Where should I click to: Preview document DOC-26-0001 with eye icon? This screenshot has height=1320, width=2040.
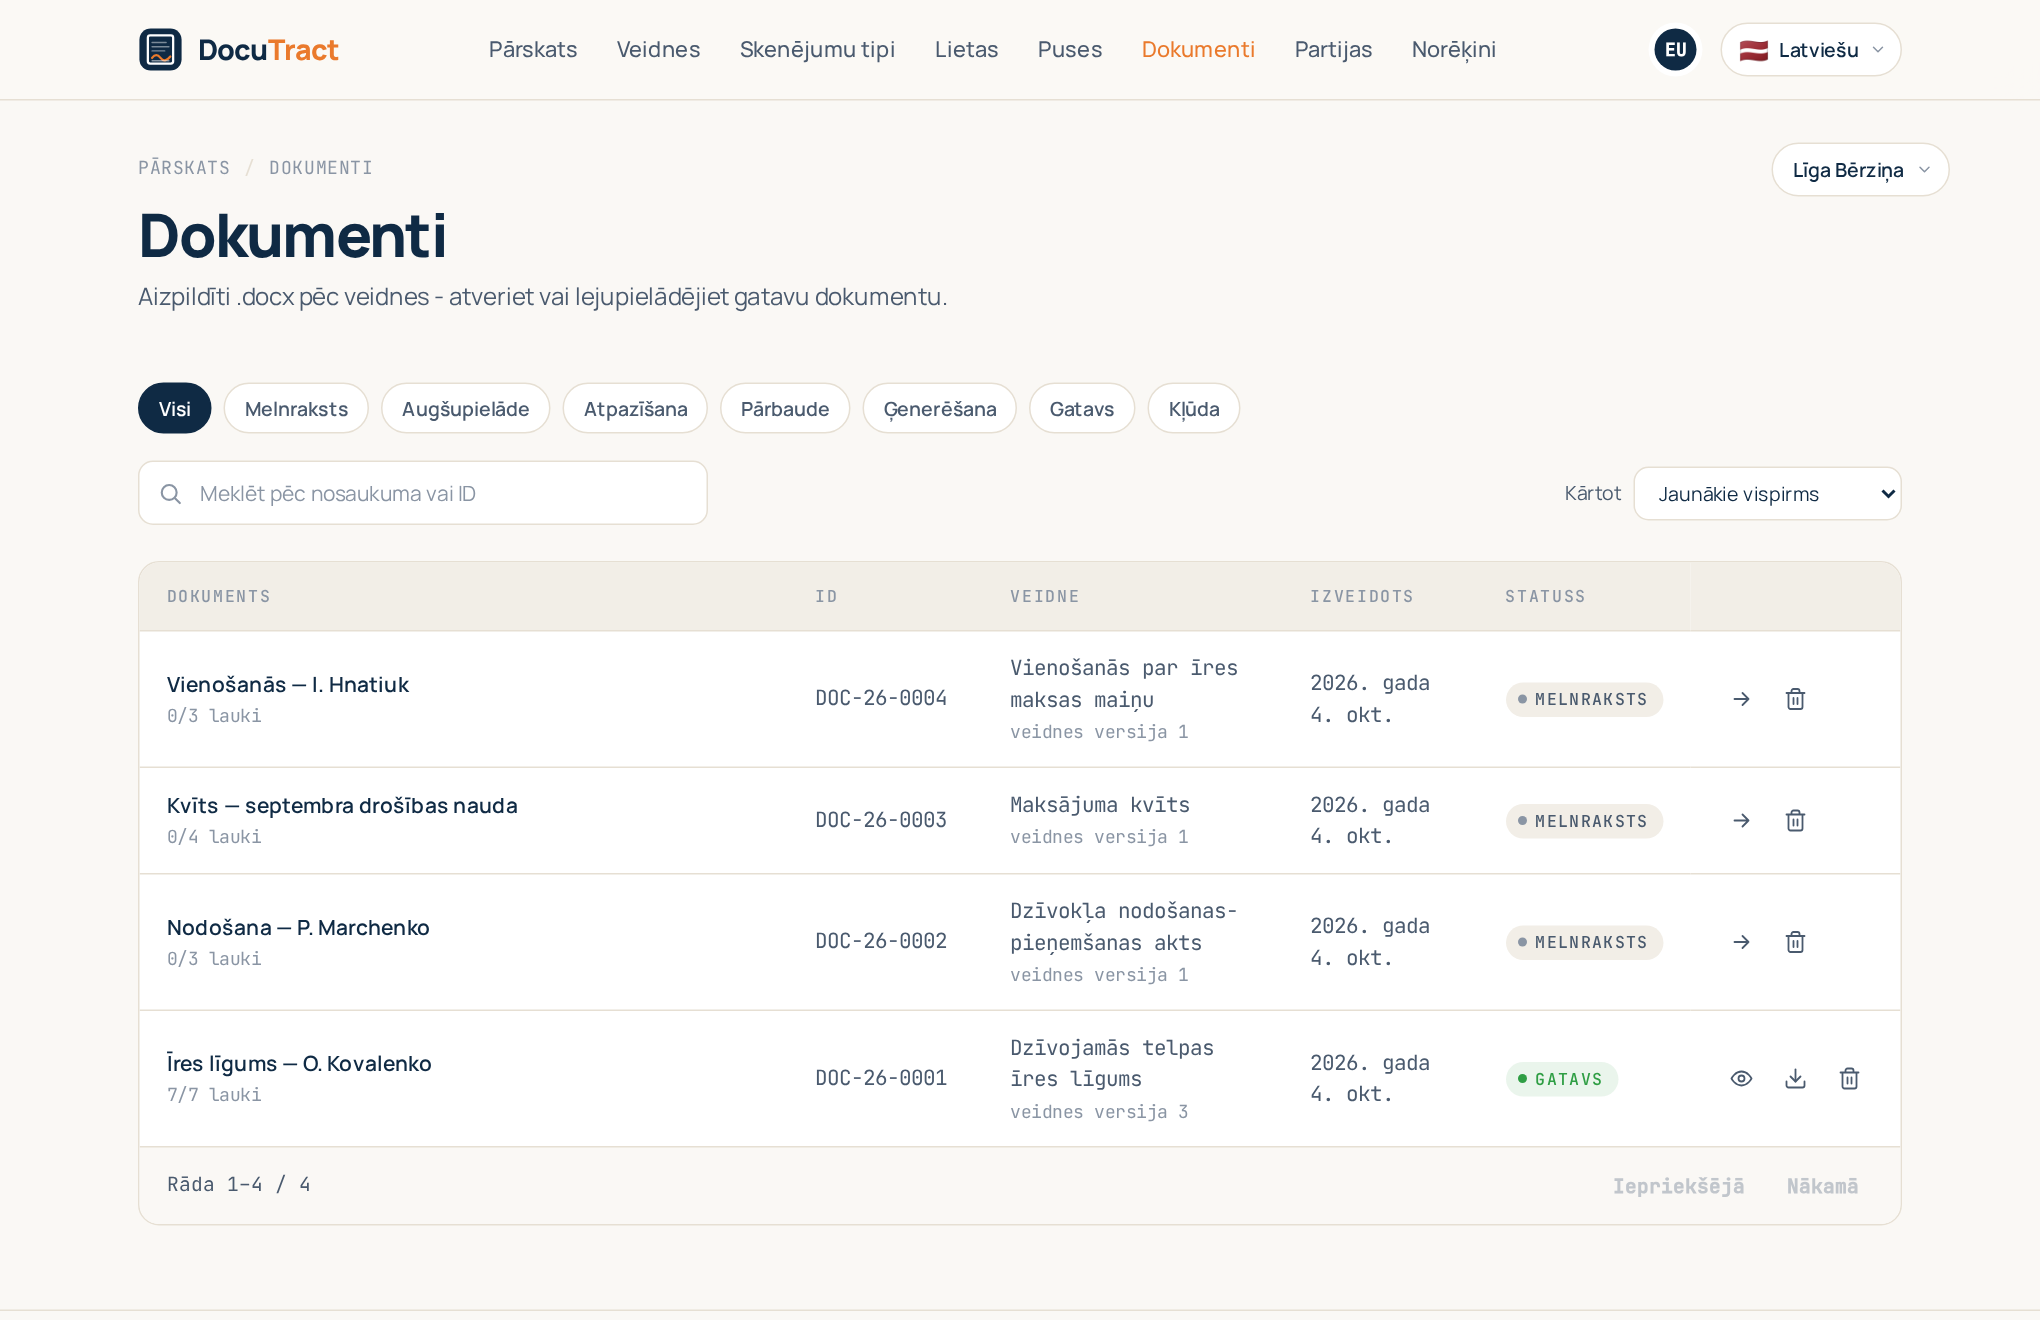[x=1741, y=1078]
